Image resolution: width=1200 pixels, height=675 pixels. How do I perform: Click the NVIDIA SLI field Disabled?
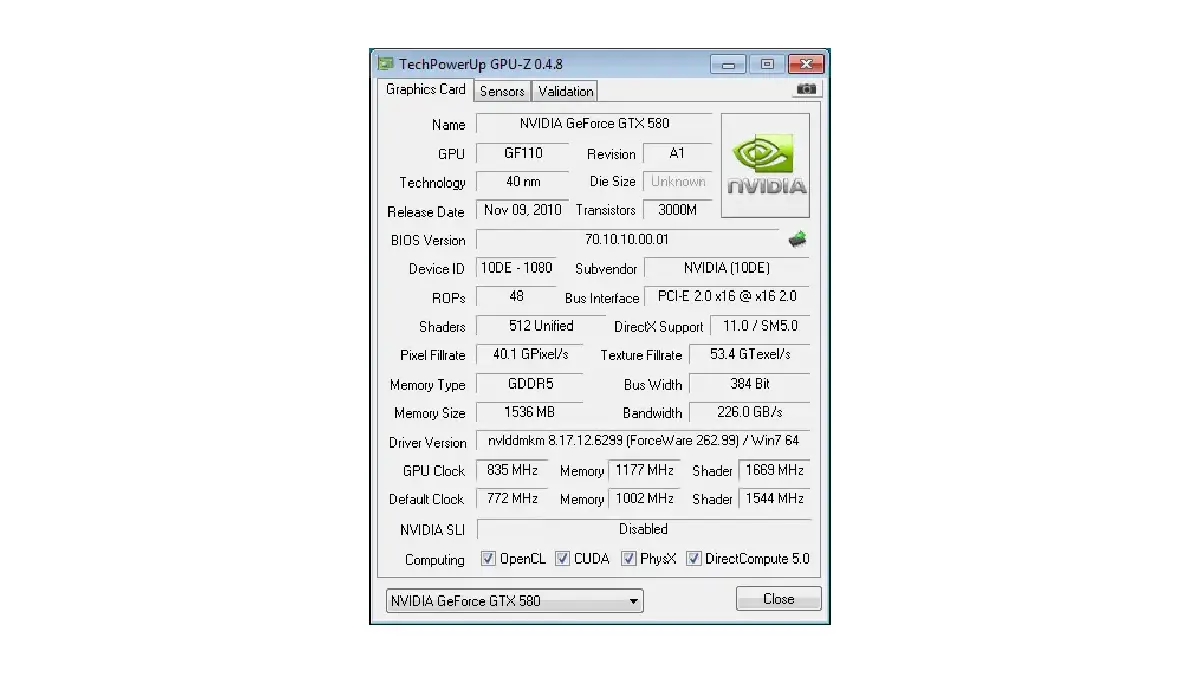pos(643,529)
